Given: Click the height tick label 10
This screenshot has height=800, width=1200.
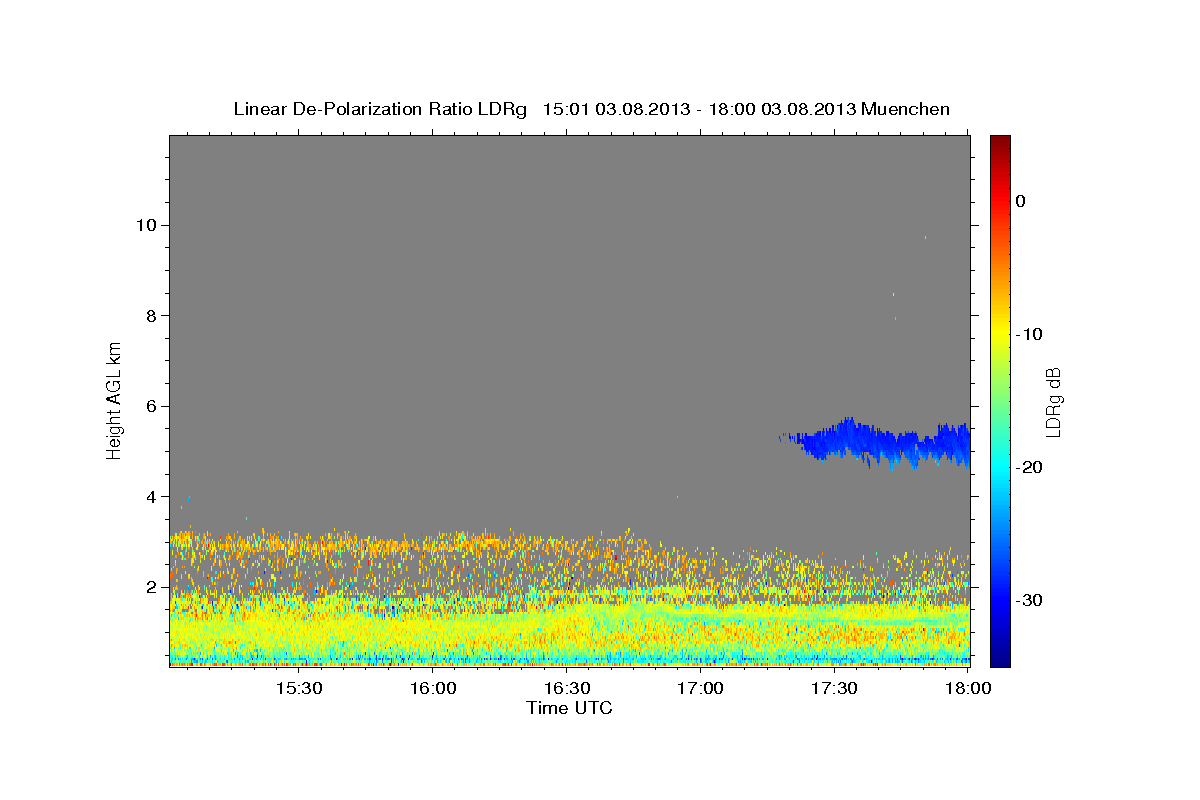Looking at the screenshot, I should [146, 225].
